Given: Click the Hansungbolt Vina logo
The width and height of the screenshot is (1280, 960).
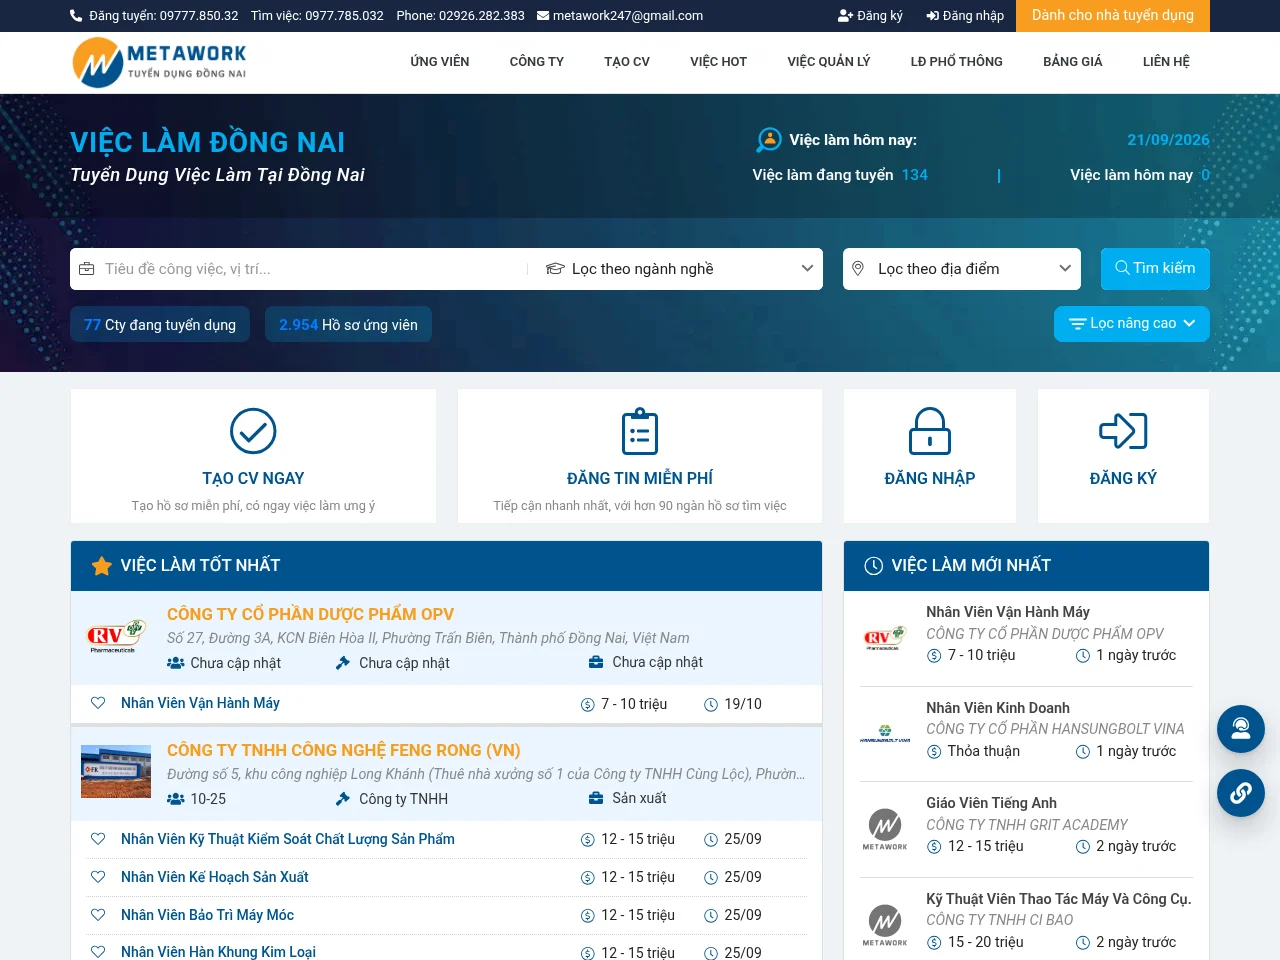Looking at the screenshot, I should point(885,732).
